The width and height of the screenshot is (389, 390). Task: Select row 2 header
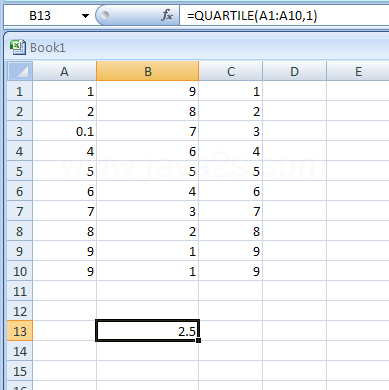coord(20,111)
